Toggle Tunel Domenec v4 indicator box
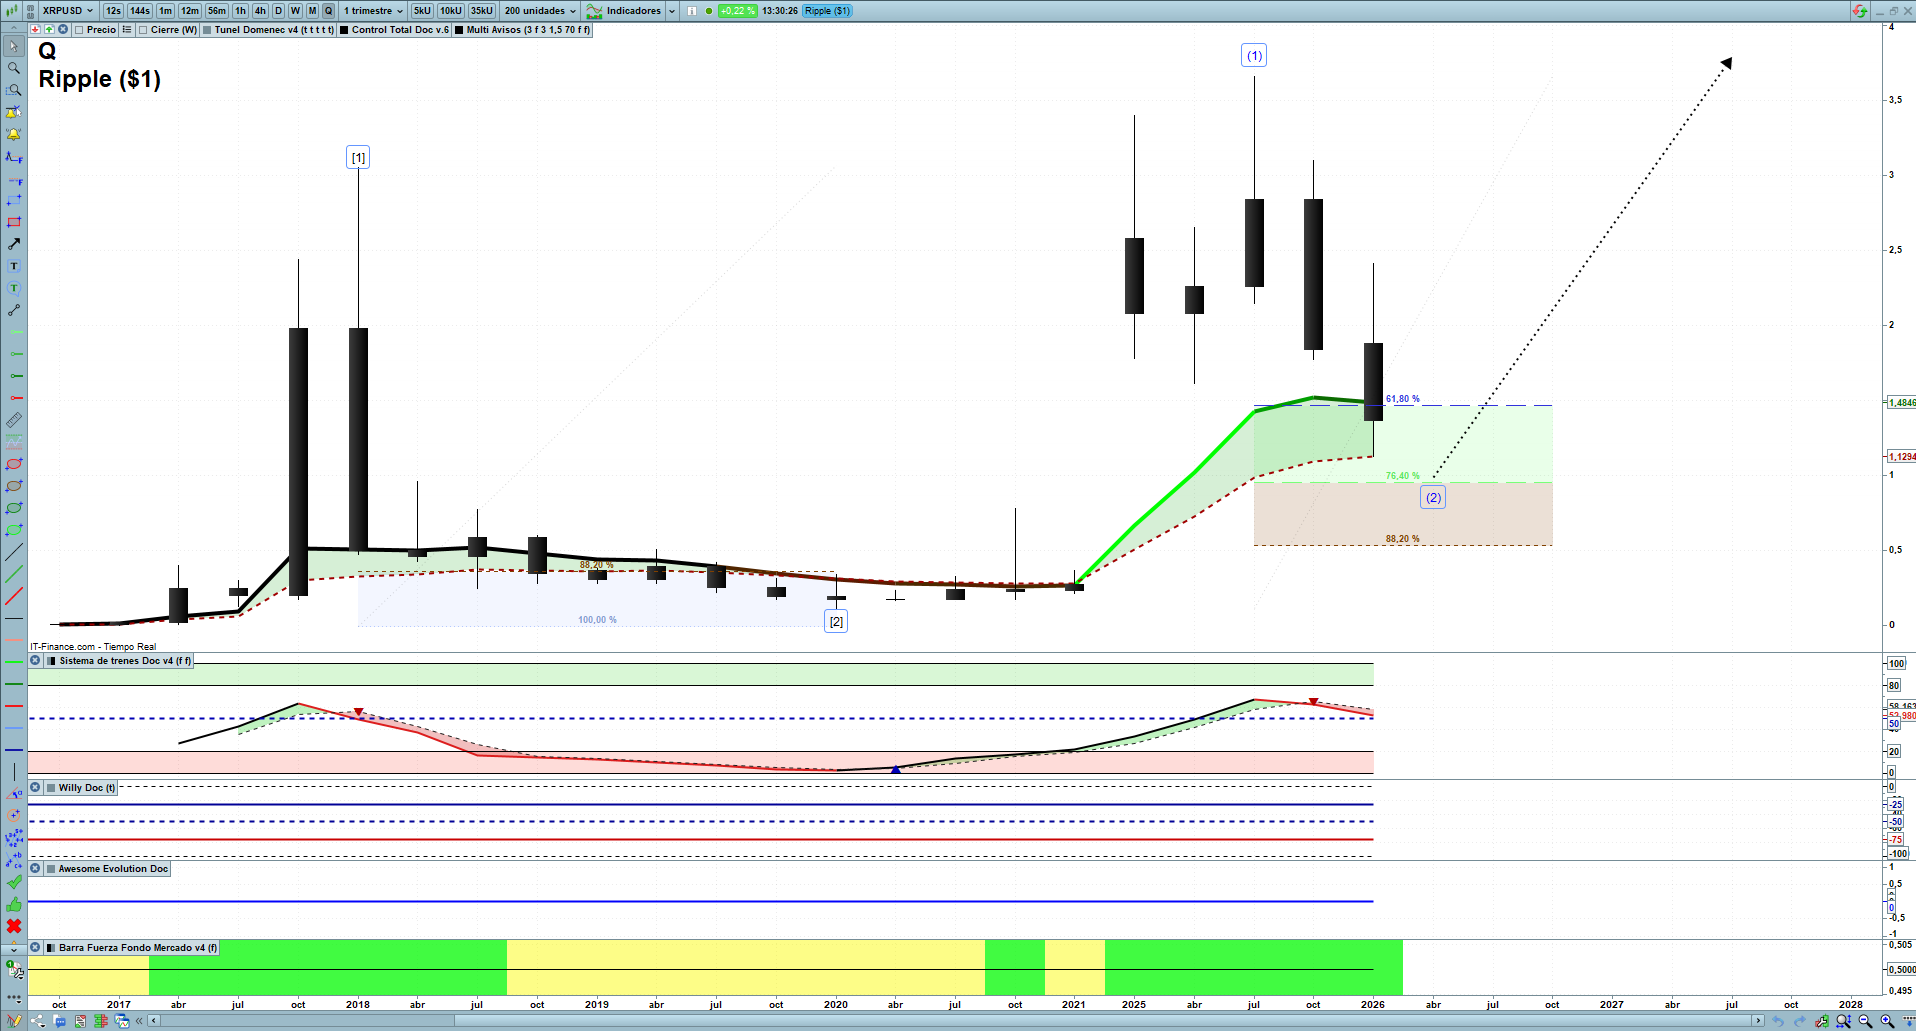The image size is (1916, 1031). tap(207, 30)
